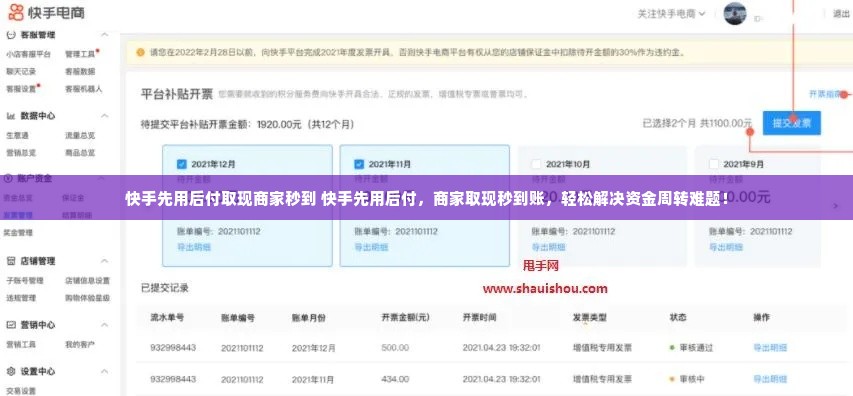The width and height of the screenshot is (853, 396).
Task: Click 导出明细 in the 审核中 row
Action: (x=770, y=379)
